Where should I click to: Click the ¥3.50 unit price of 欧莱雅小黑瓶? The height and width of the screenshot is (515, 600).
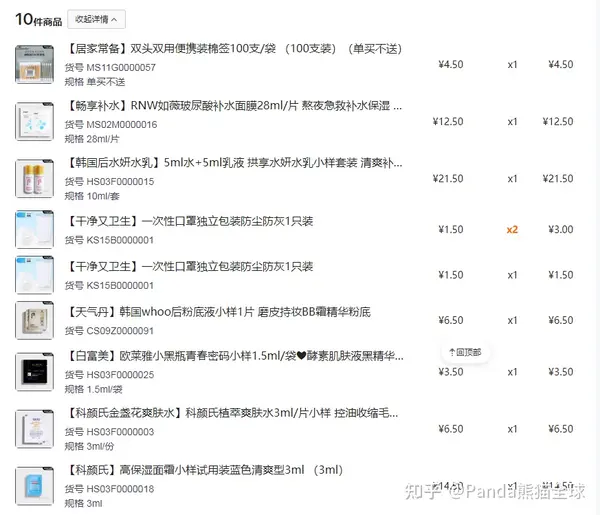(x=451, y=372)
